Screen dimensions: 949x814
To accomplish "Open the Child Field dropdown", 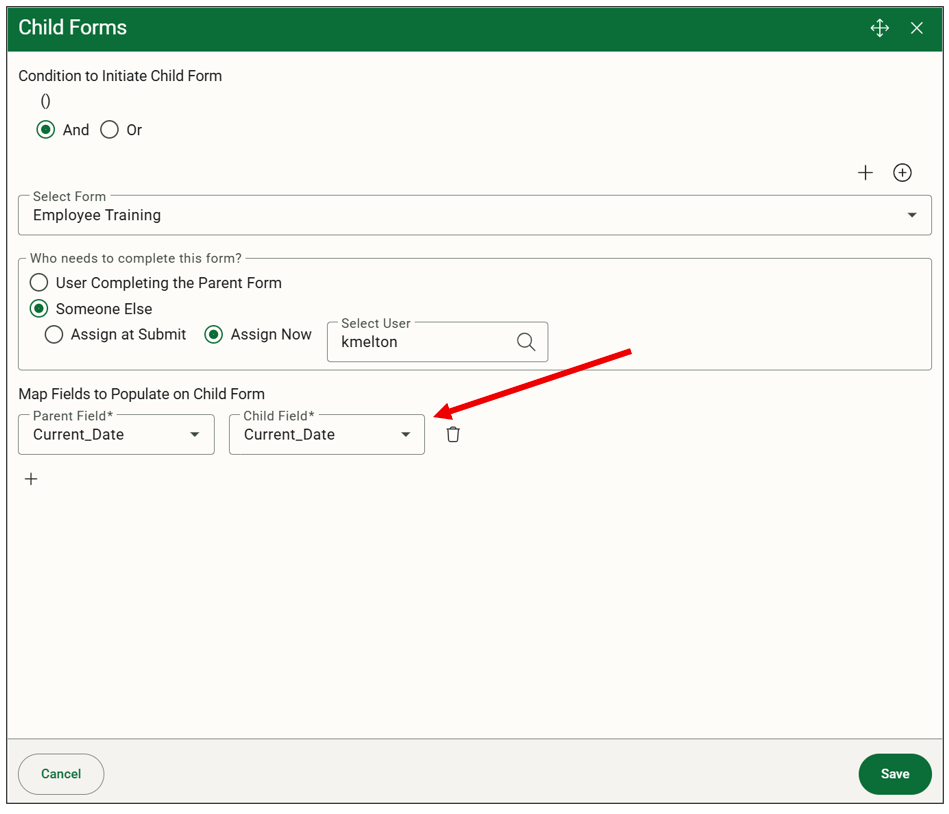I will pyautogui.click(x=327, y=435).
